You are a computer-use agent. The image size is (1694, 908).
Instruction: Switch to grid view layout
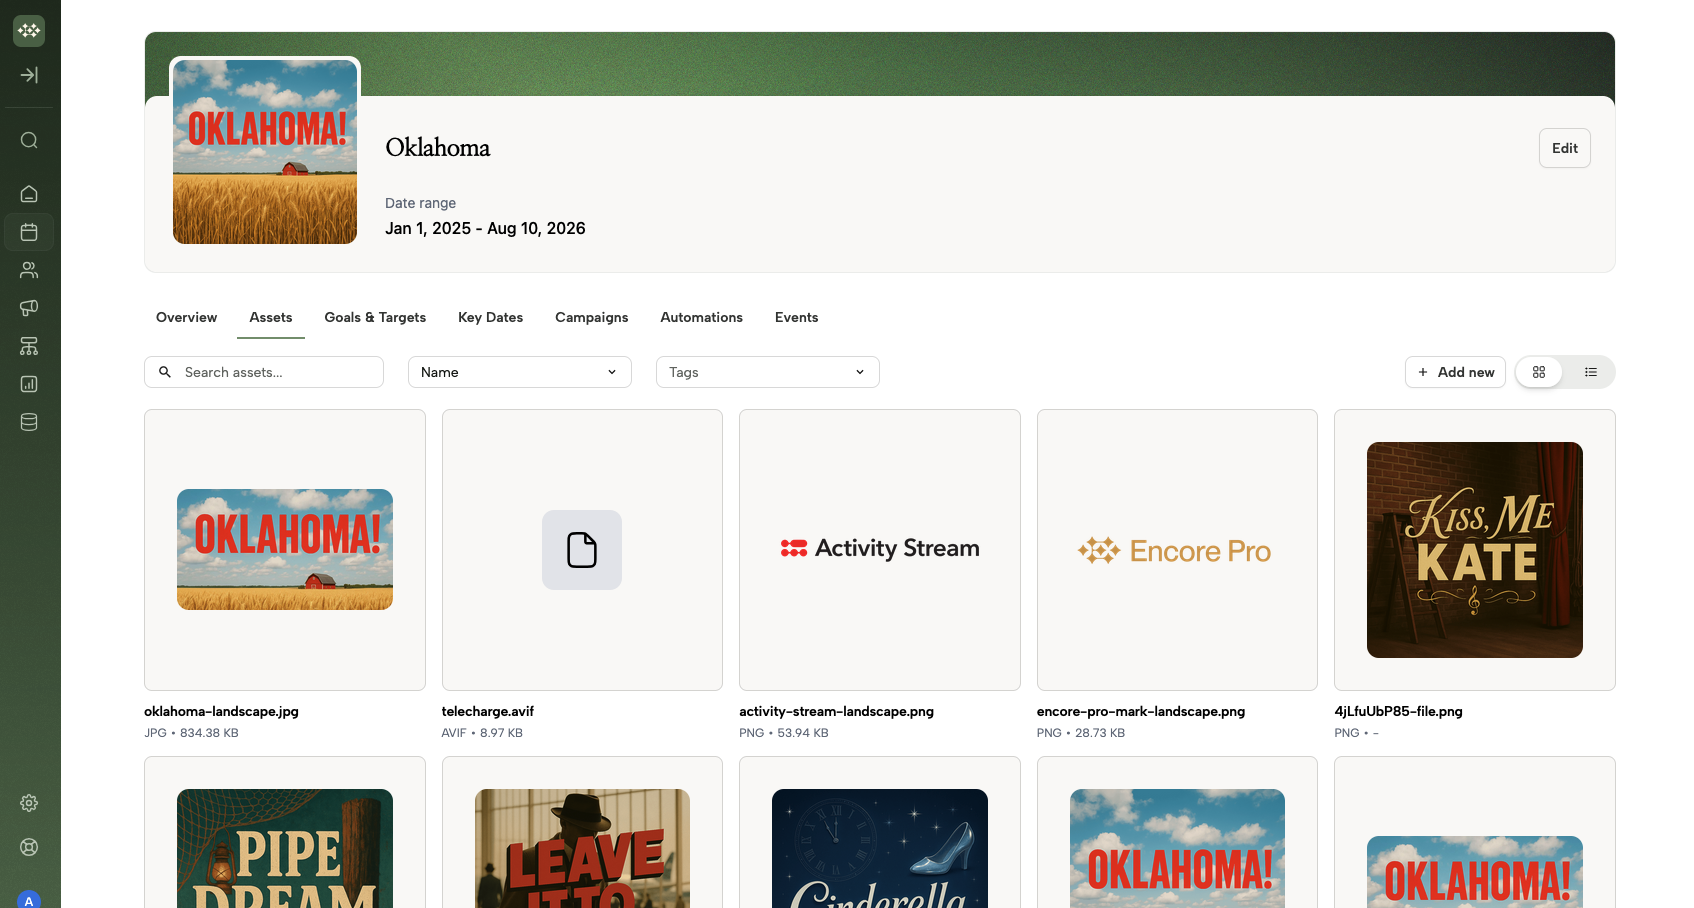coord(1539,372)
